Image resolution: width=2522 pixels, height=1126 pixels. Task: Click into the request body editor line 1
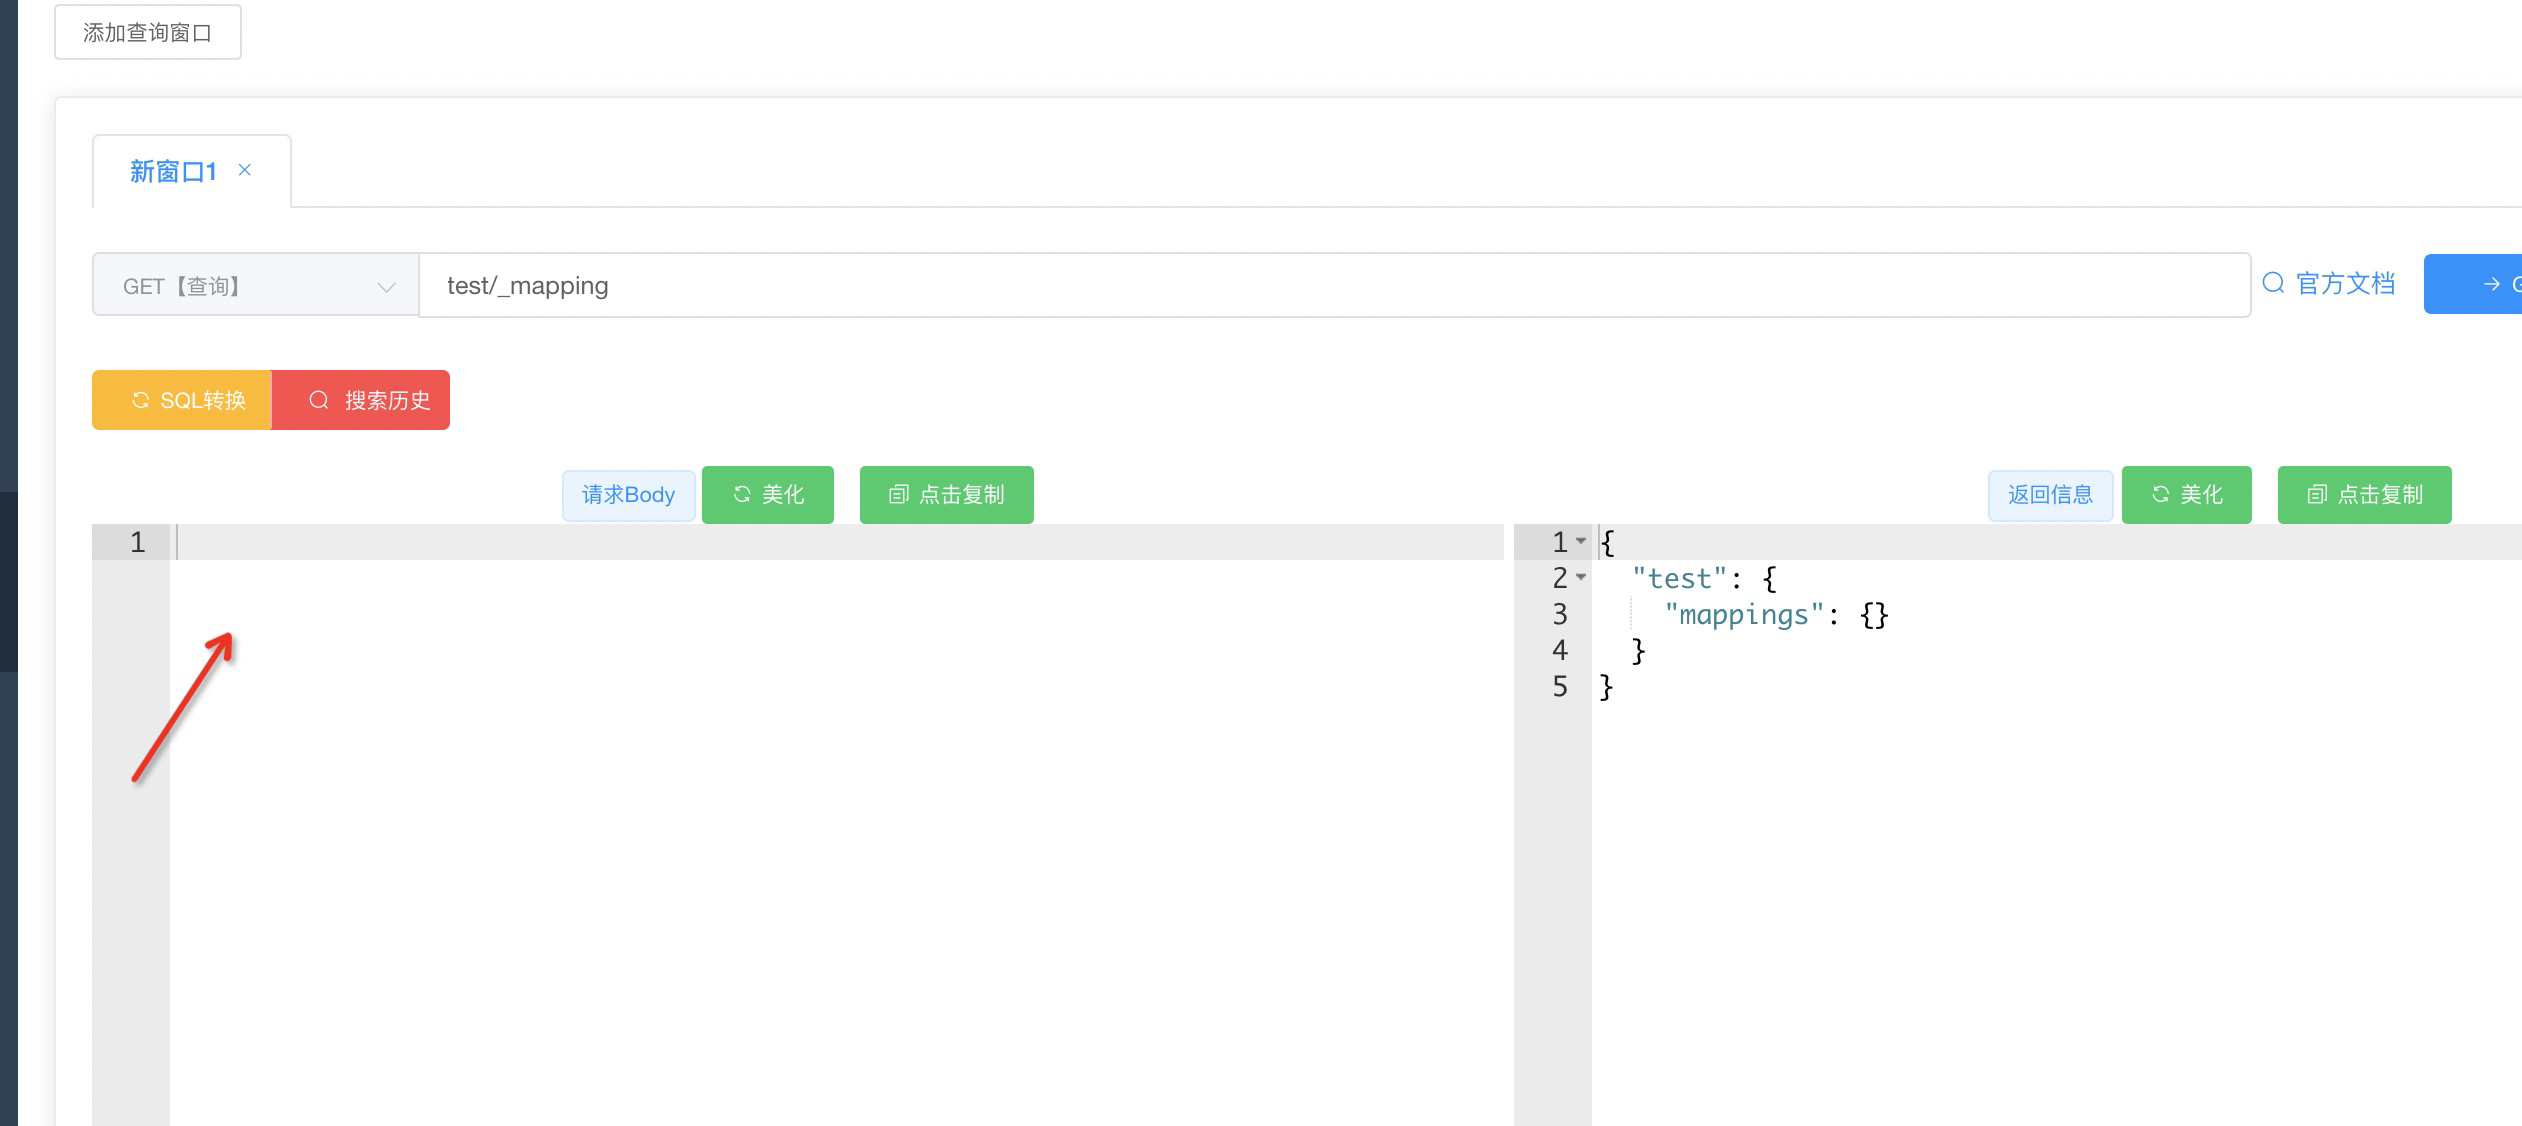[800, 542]
